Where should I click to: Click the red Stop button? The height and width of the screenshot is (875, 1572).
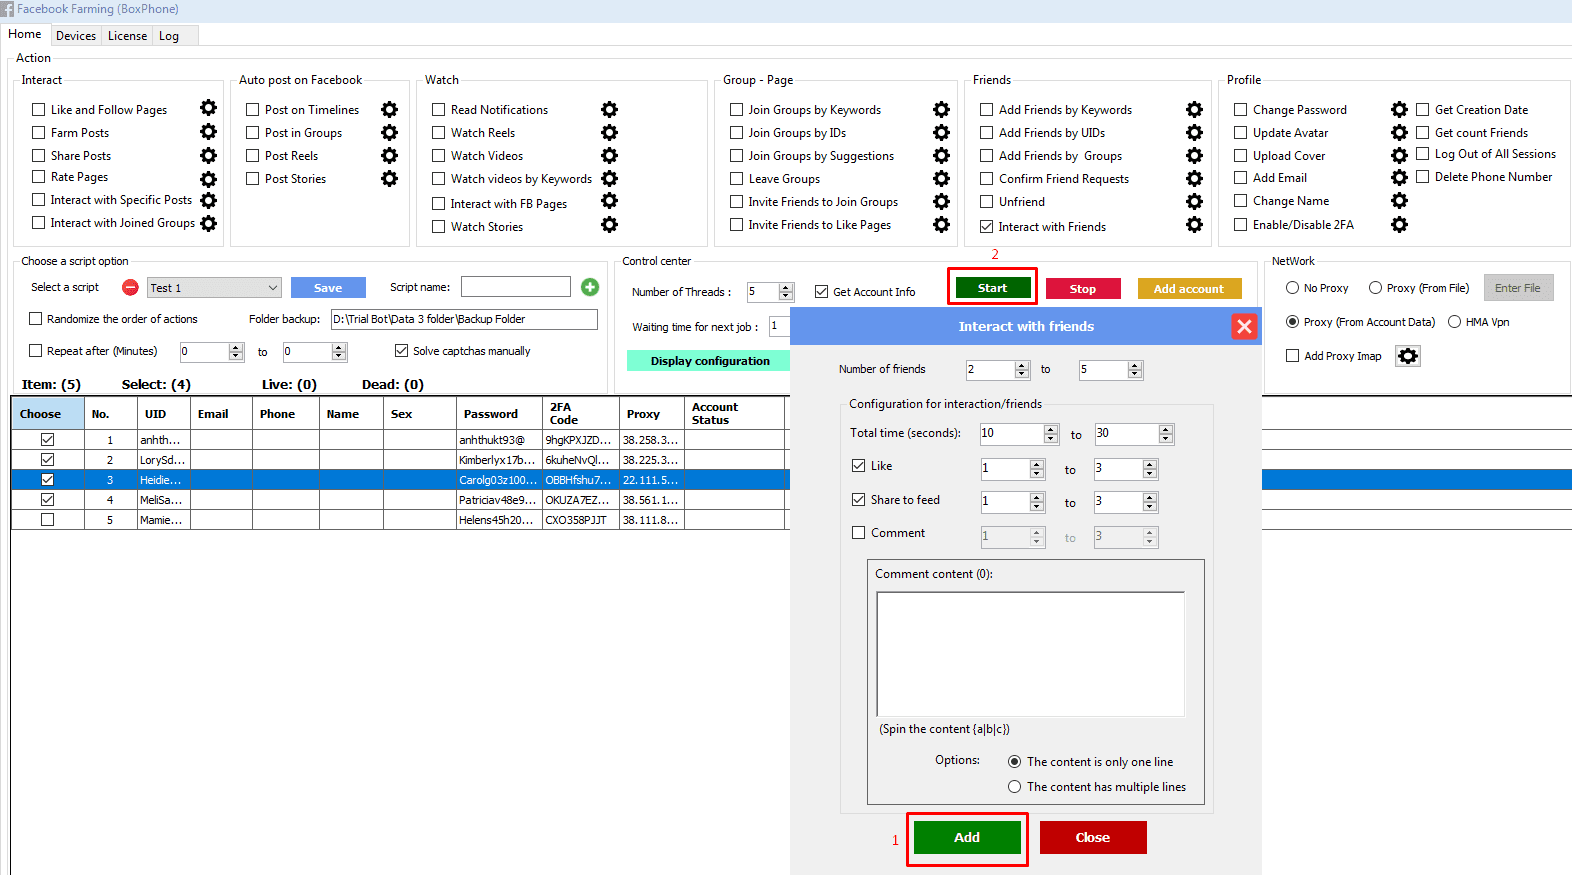1083,289
